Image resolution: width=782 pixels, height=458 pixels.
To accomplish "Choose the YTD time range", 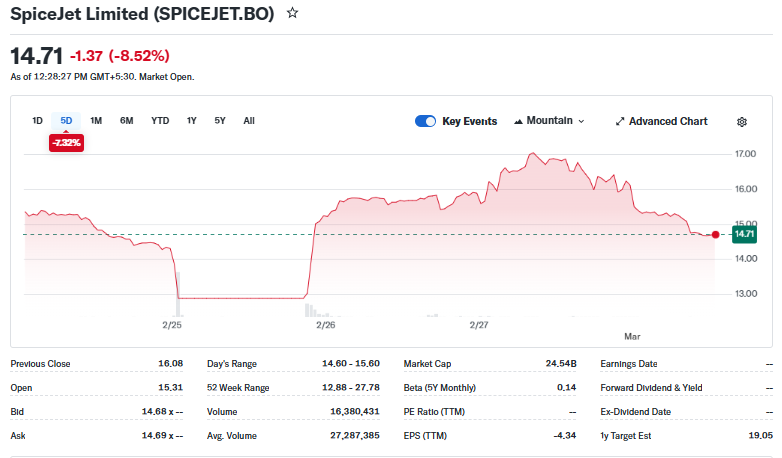I will (x=160, y=121).
